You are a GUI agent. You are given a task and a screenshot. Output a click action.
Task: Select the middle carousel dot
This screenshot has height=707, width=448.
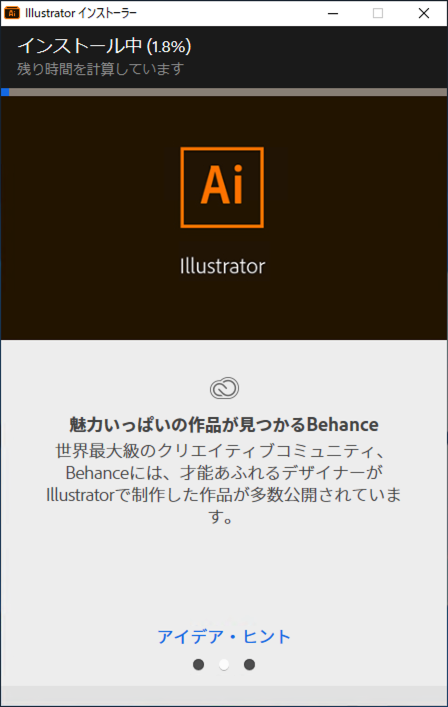[224, 664]
